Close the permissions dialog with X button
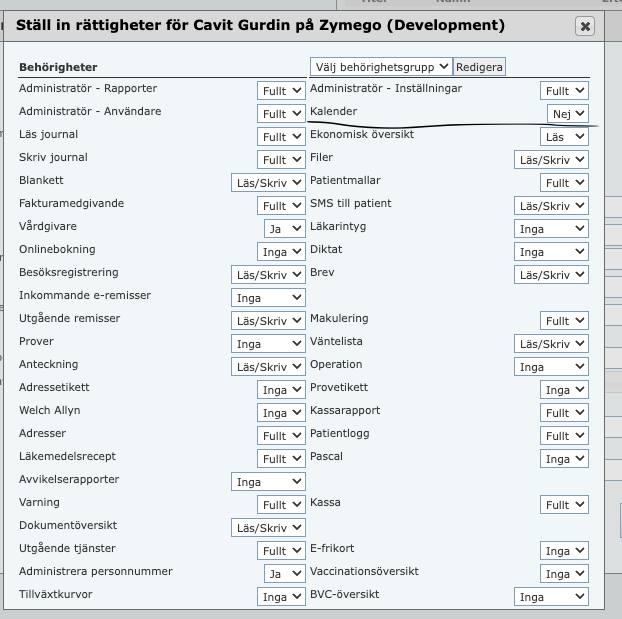Screen dimensions: 622x619 coord(585,27)
